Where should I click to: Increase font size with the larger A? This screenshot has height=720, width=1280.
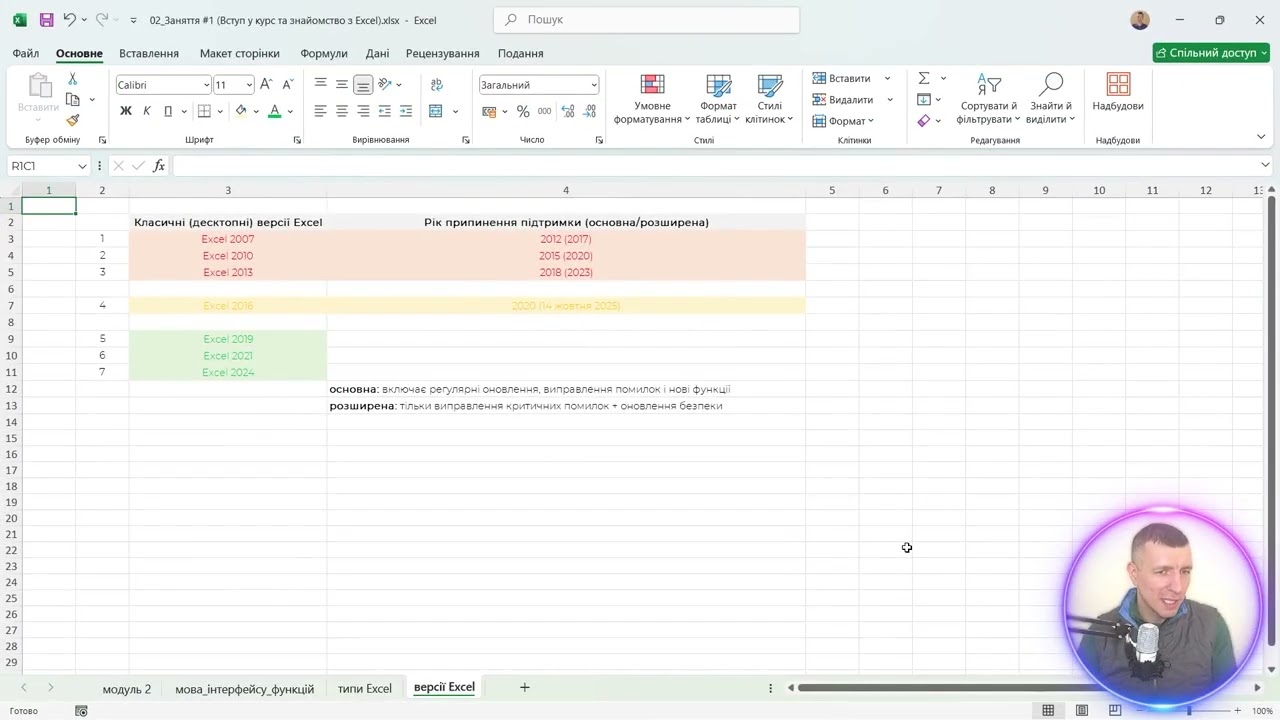266,85
